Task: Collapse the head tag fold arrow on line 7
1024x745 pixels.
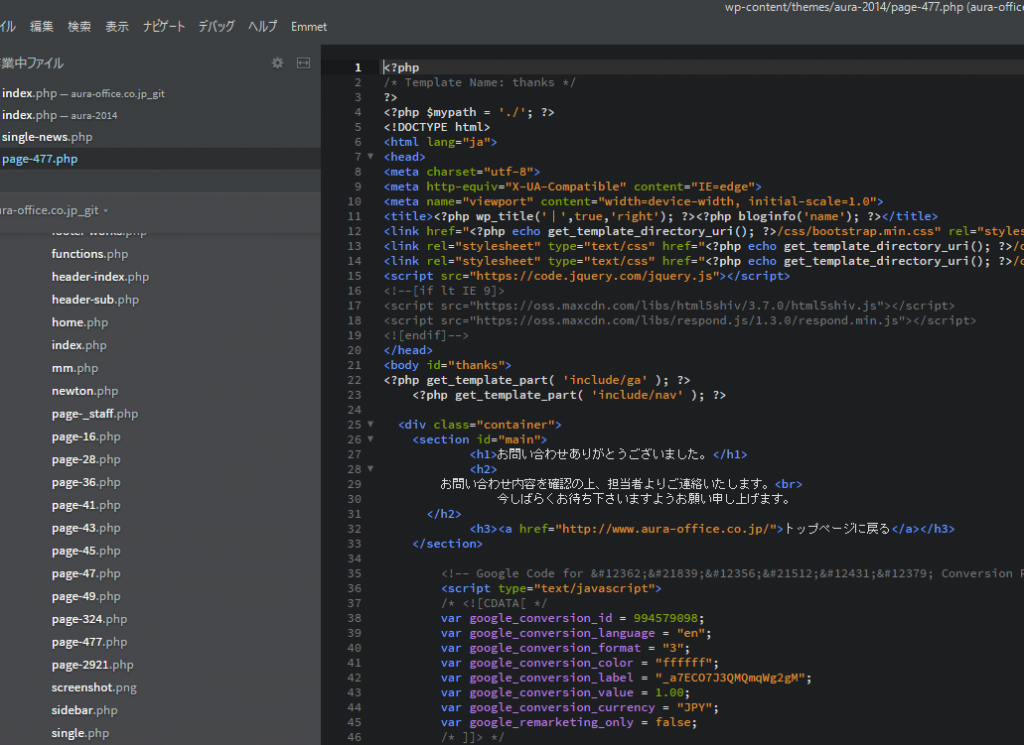Action: (370, 157)
